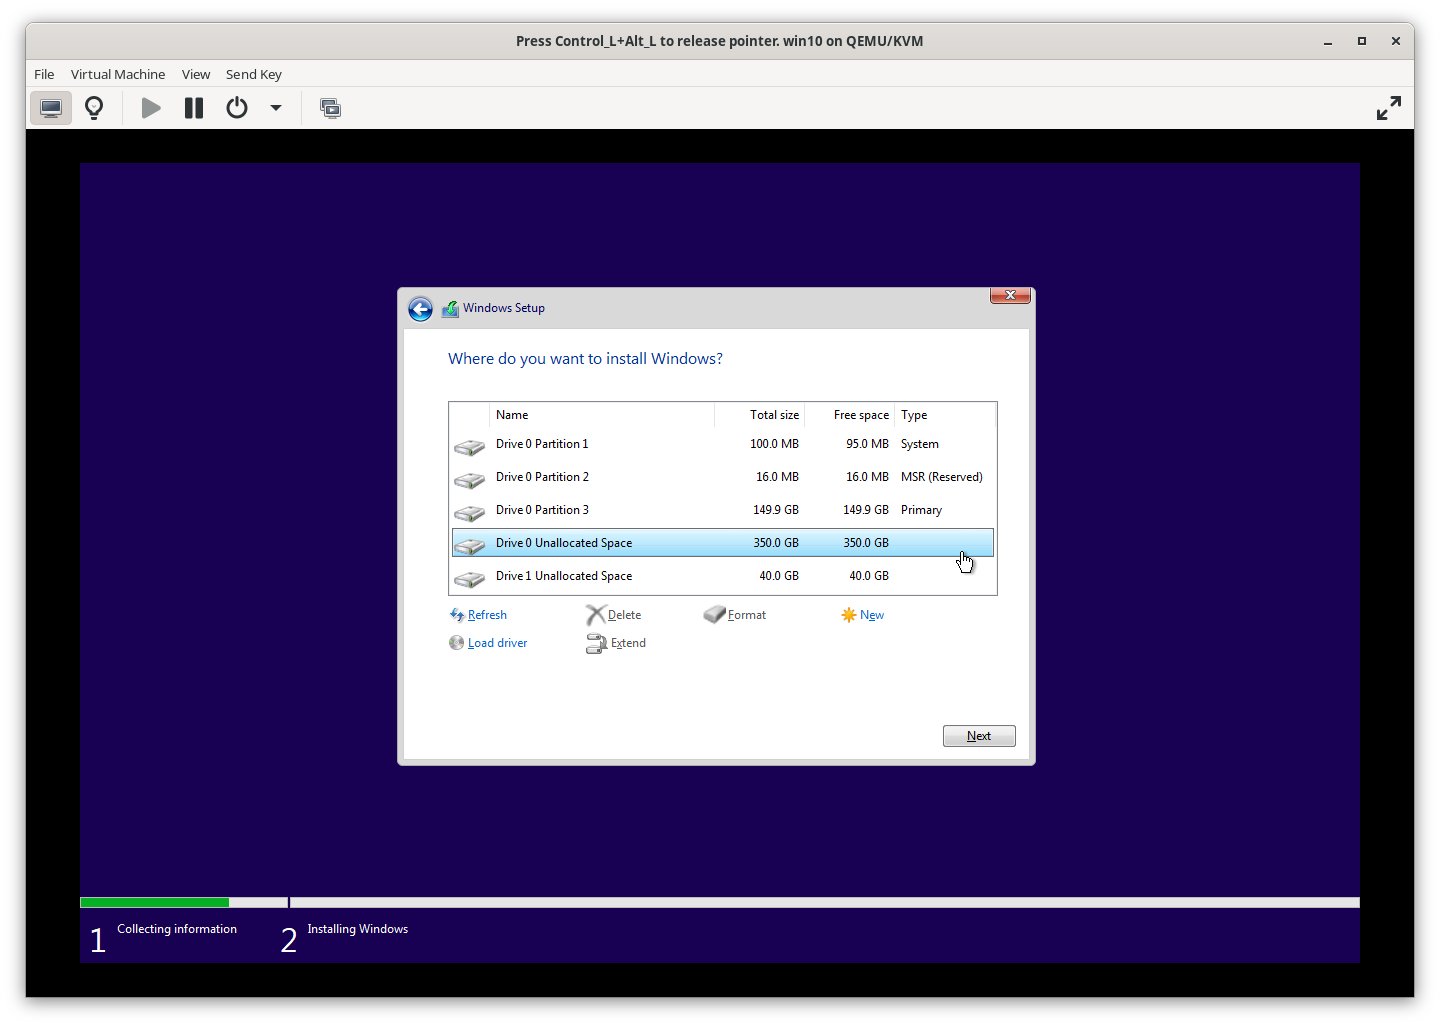Close the QEMU/KVM window
The width and height of the screenshot is (1440, 1026).
click(1395, 41)
